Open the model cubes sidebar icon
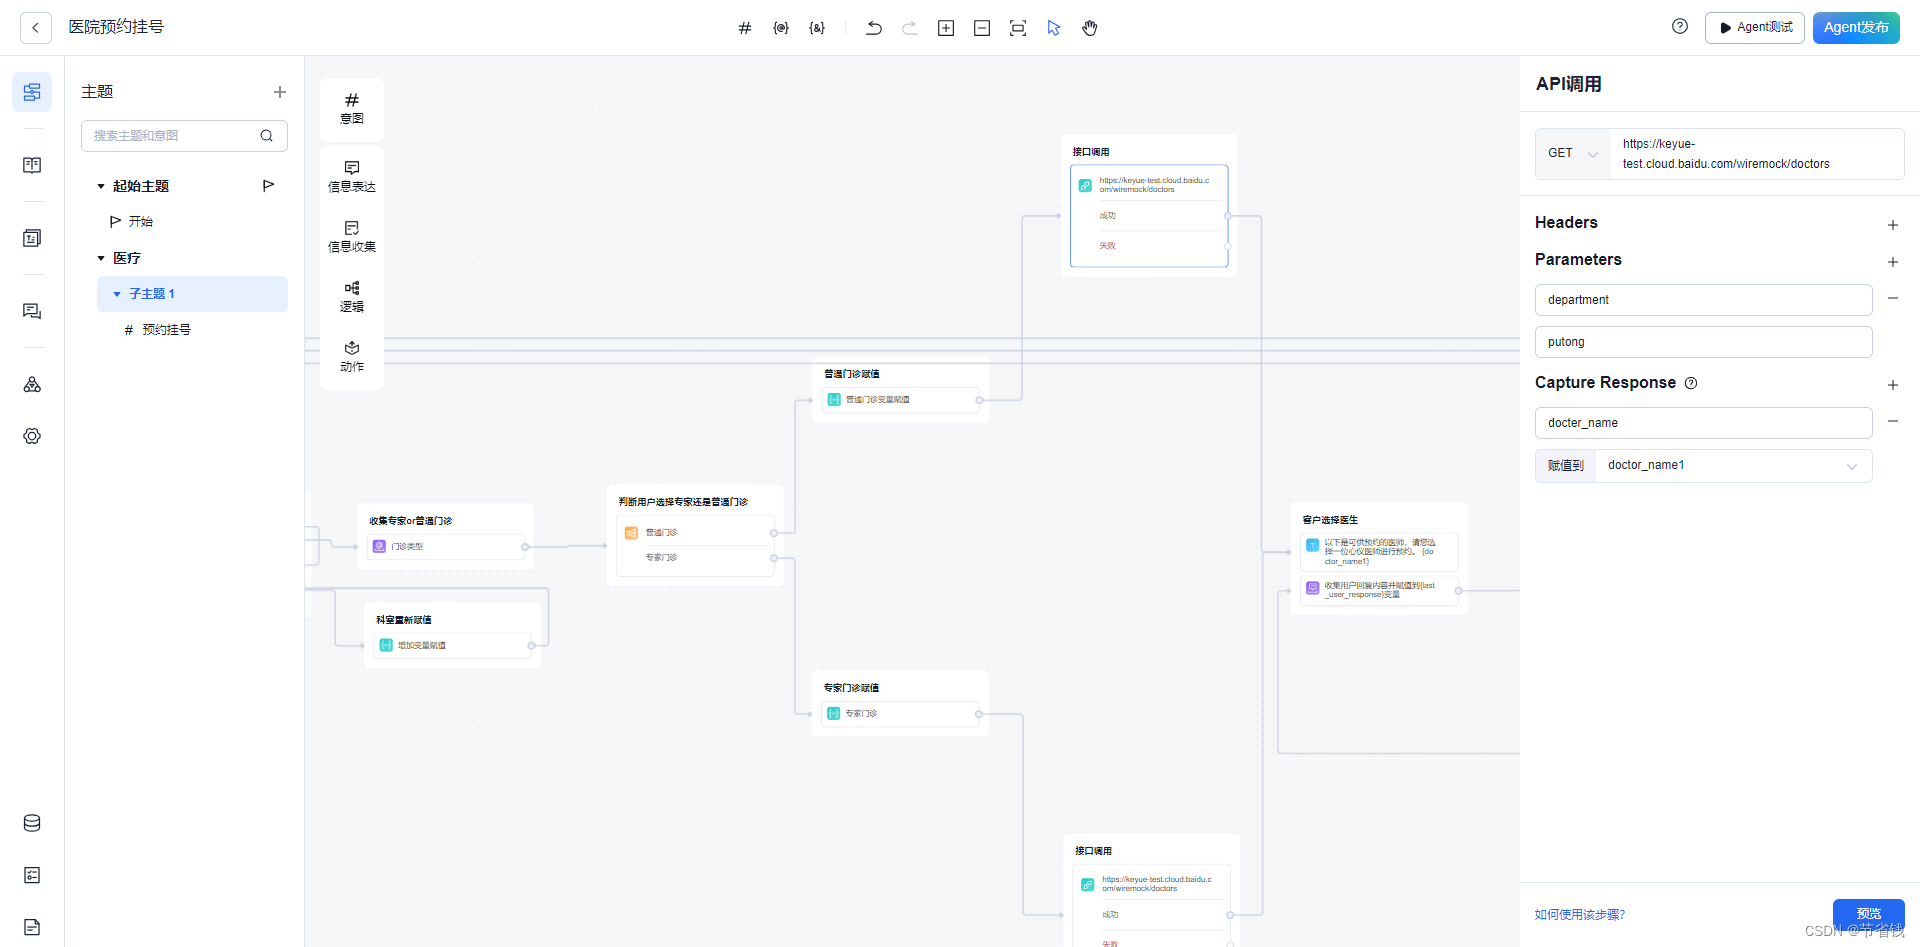 (x=32, y=384)
